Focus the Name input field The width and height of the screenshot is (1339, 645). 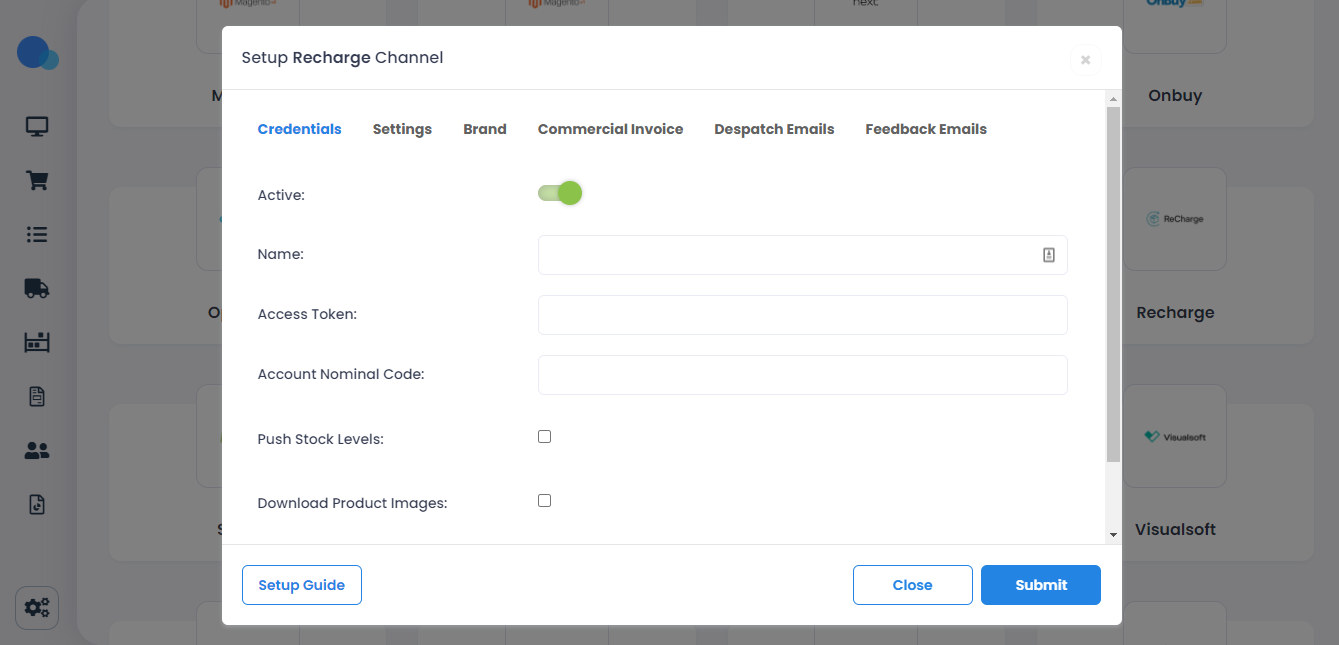[x=802, y=255]
